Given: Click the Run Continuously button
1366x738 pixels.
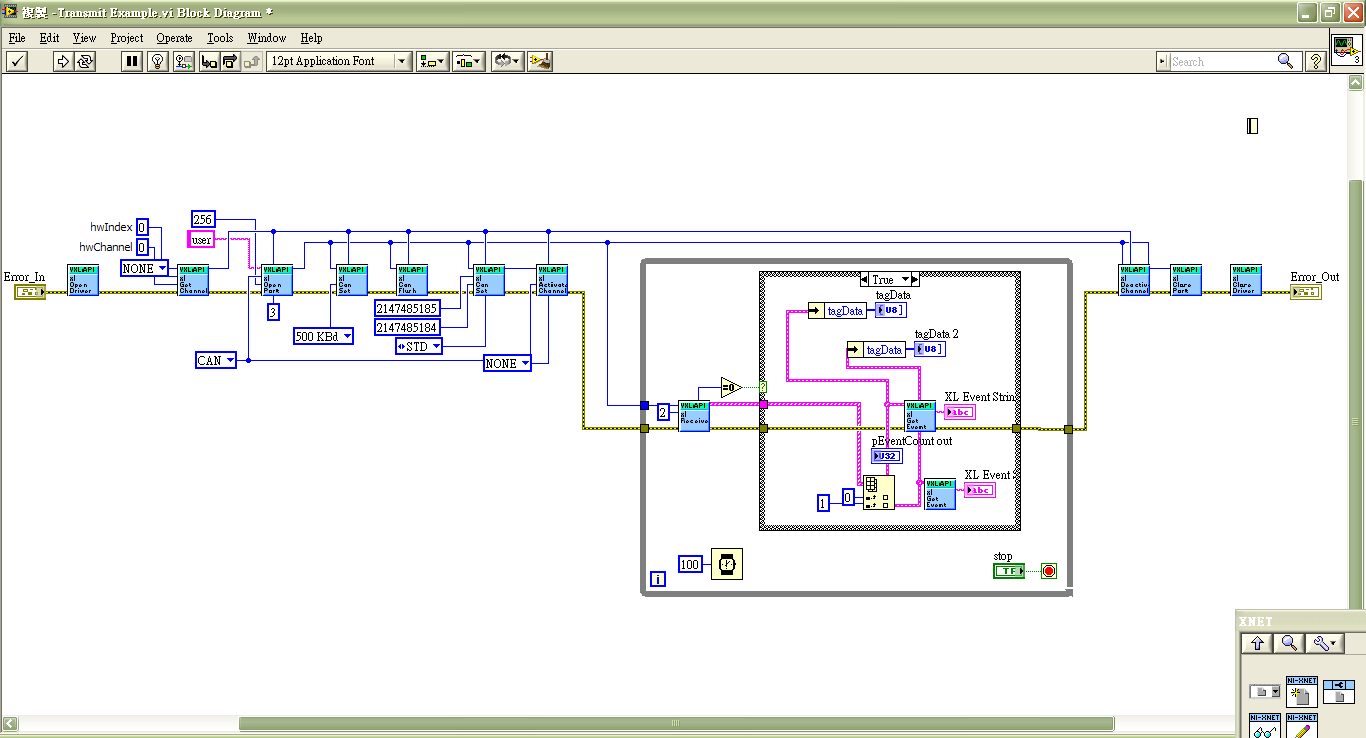Looking at the screenshot, I should point(85,61).
